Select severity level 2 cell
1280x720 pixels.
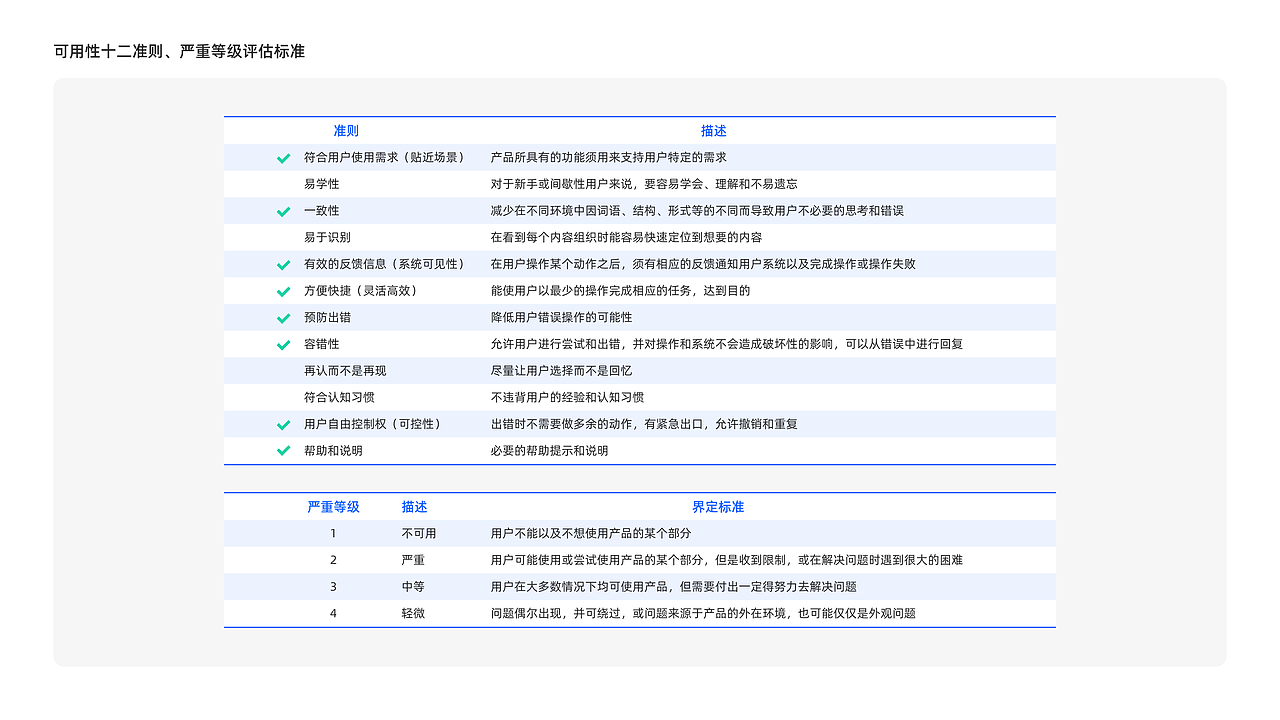333,560
